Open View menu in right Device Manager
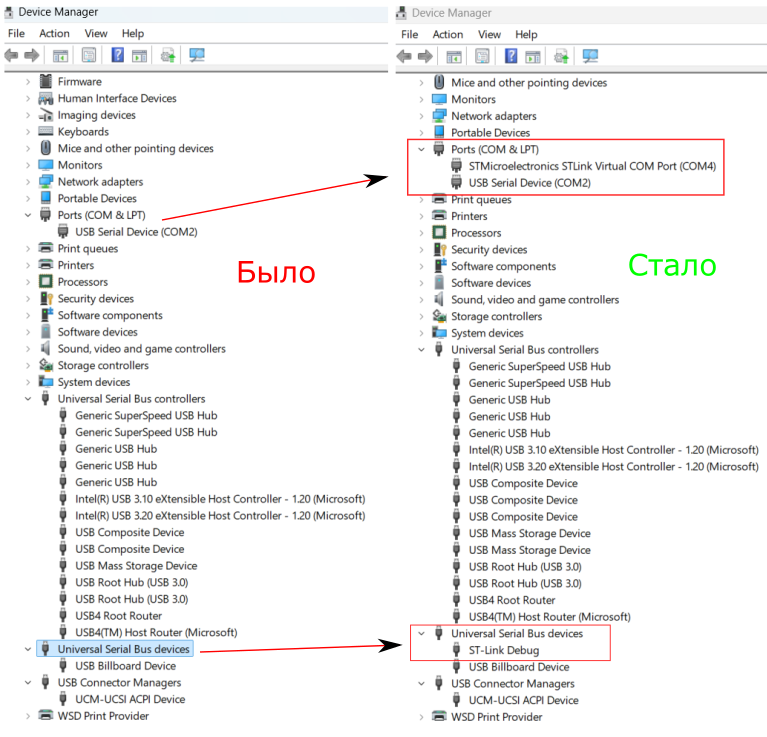This screenshot has width=767, height=737. pyautogui.click(x=489, y=34)
